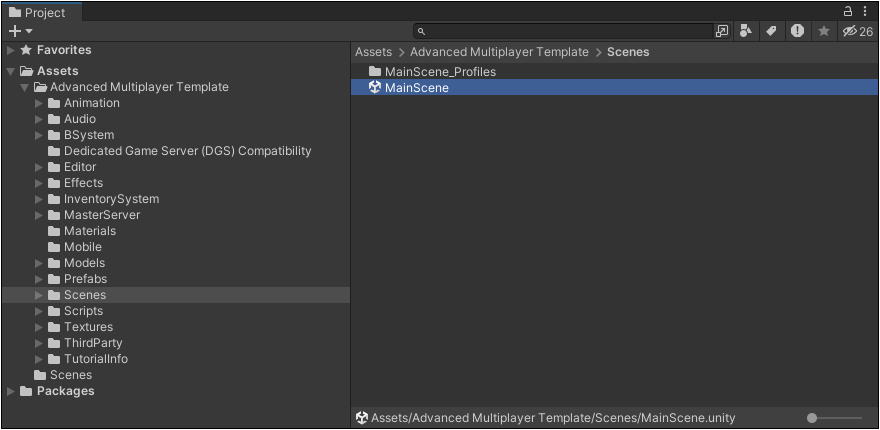Expand the Textures folder arrow

[39, 327]
